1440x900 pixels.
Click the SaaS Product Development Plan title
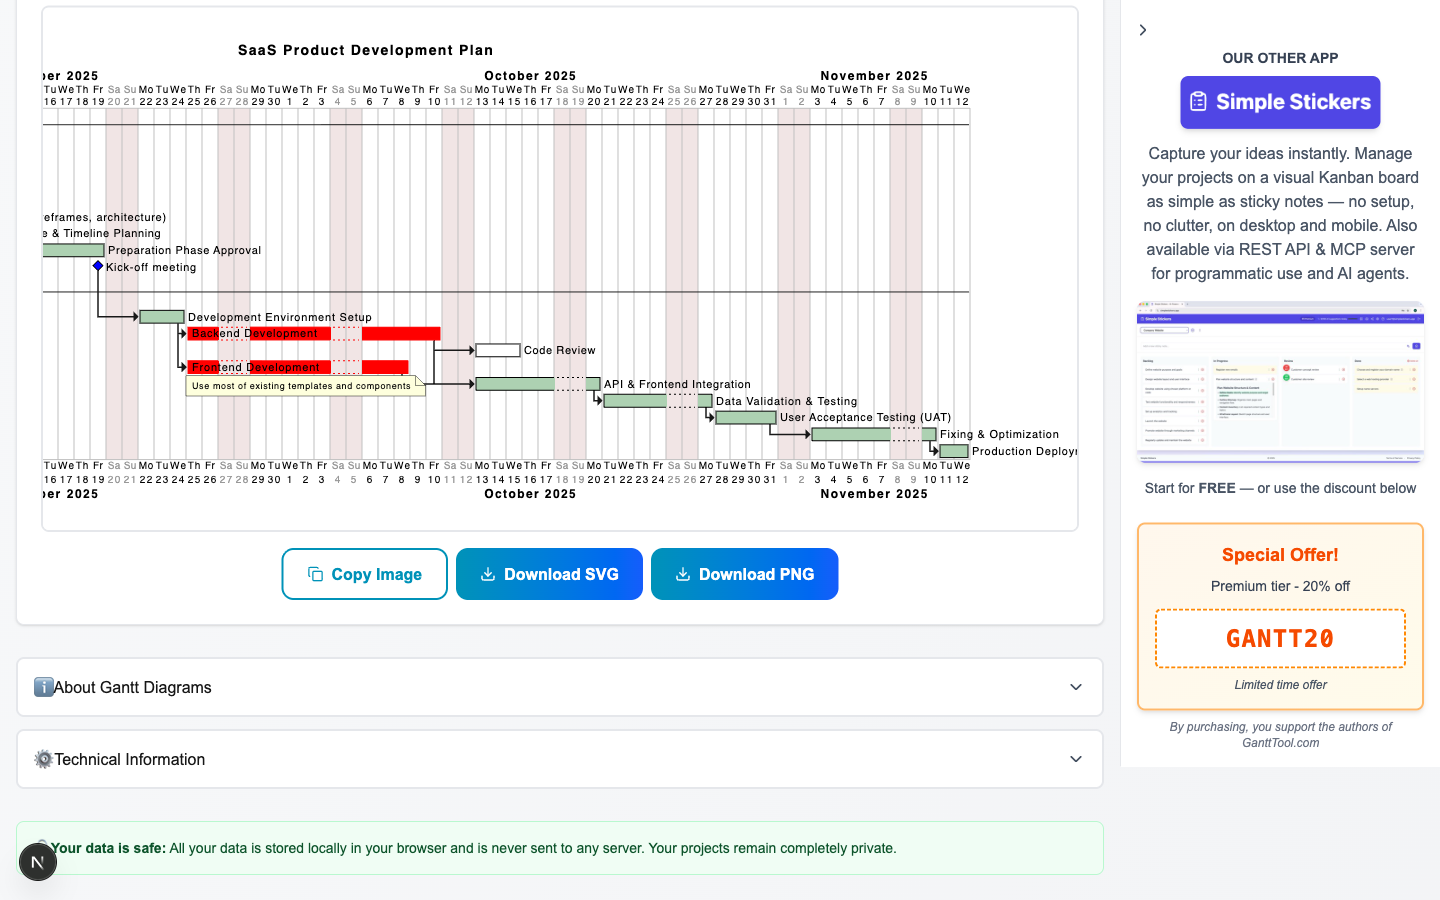click(365, 50)
